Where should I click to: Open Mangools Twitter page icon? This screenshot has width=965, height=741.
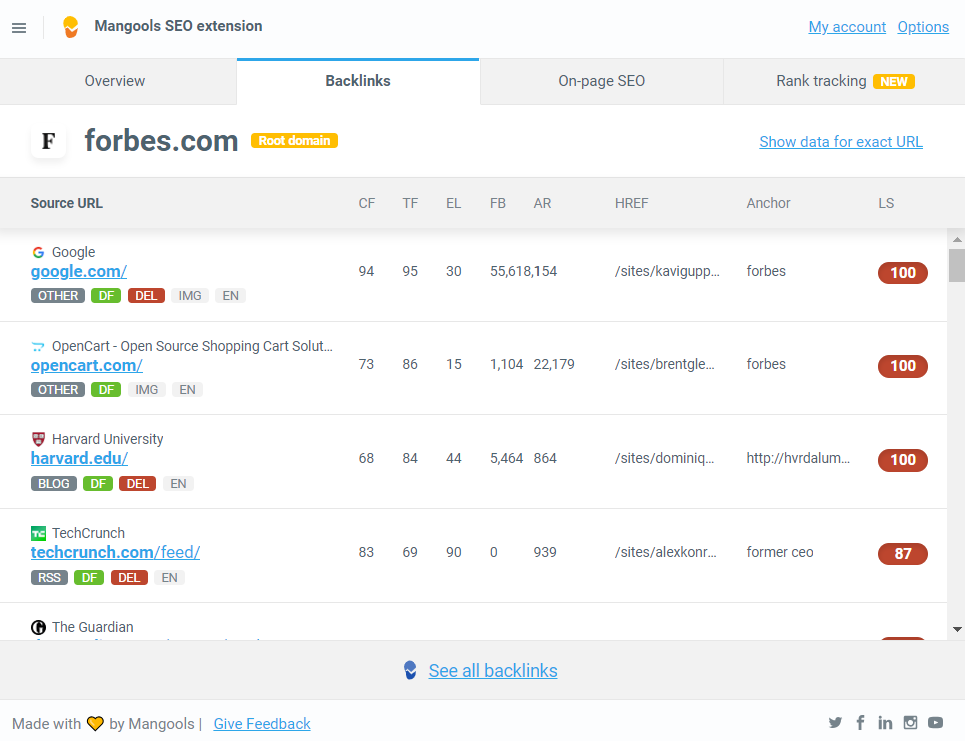coord(836,723)
